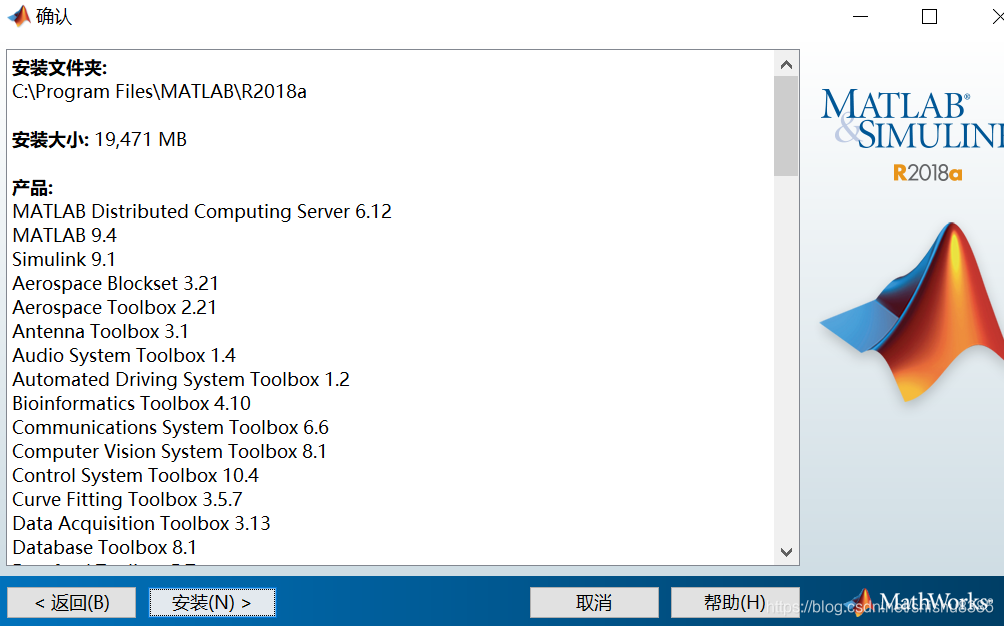This screenshot has height=626, width=1004.
Task: Select Bioinformatics Toolbox 4.10
Action: [131, 404]
